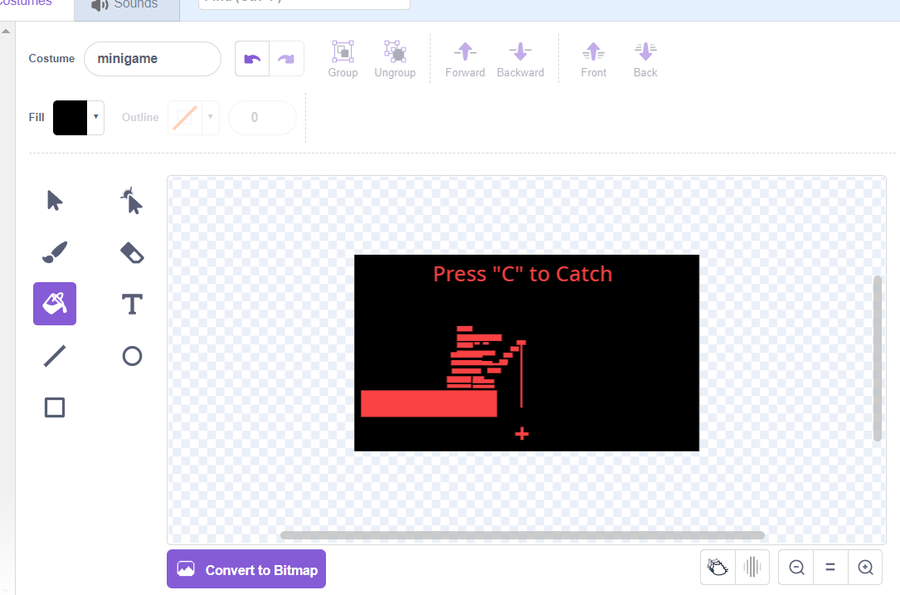Zoom in on the canvas

point(865,567)
